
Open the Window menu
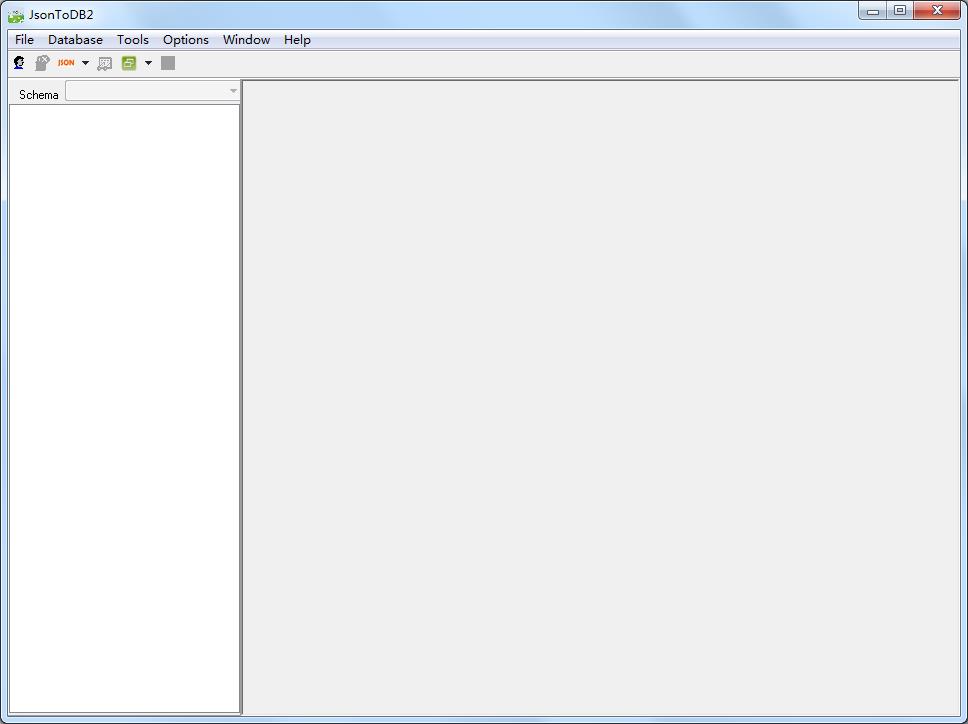point(246,39)
